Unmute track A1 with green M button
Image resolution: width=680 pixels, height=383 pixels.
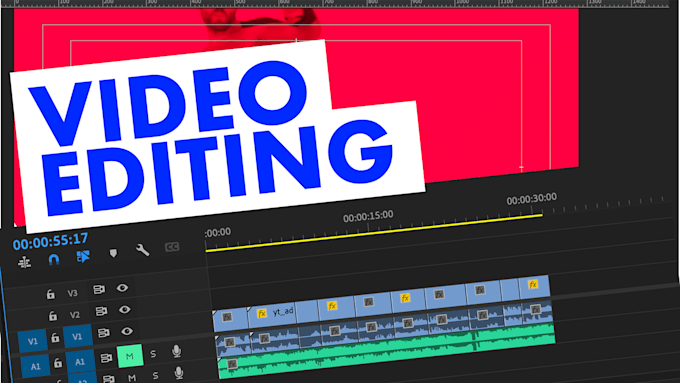point(130,356)
